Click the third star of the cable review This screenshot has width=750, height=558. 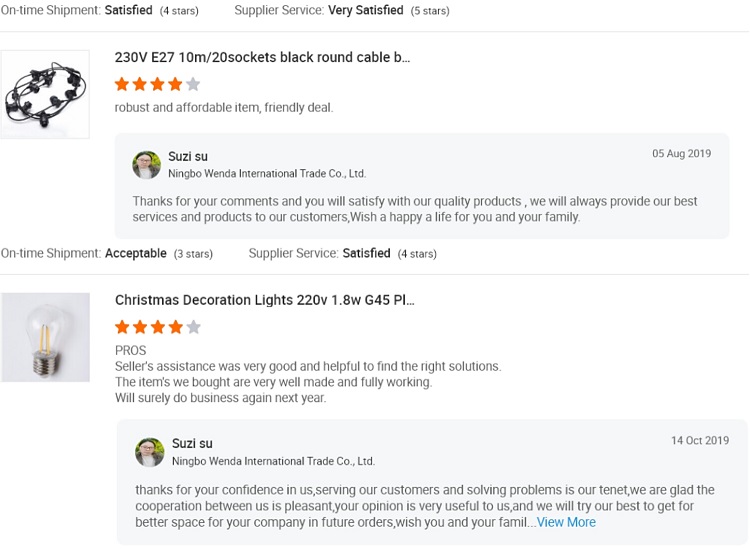point(158,84)
